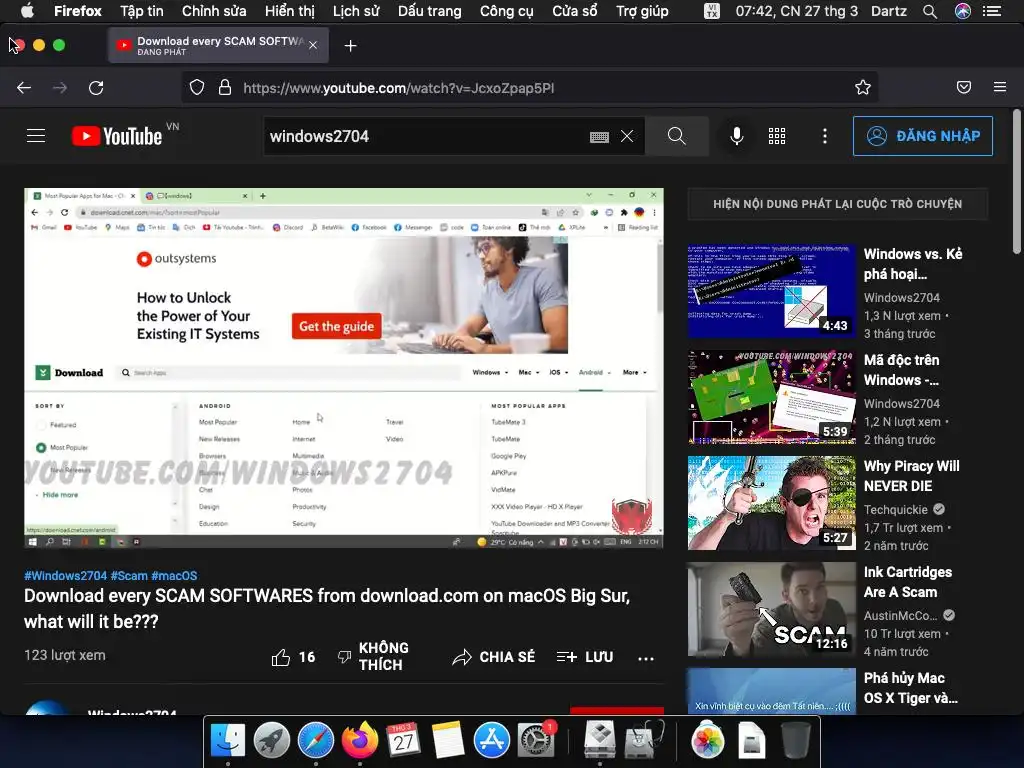
Task: Open YouTube settings three-dot menu
Action: (x=825, y=136)
